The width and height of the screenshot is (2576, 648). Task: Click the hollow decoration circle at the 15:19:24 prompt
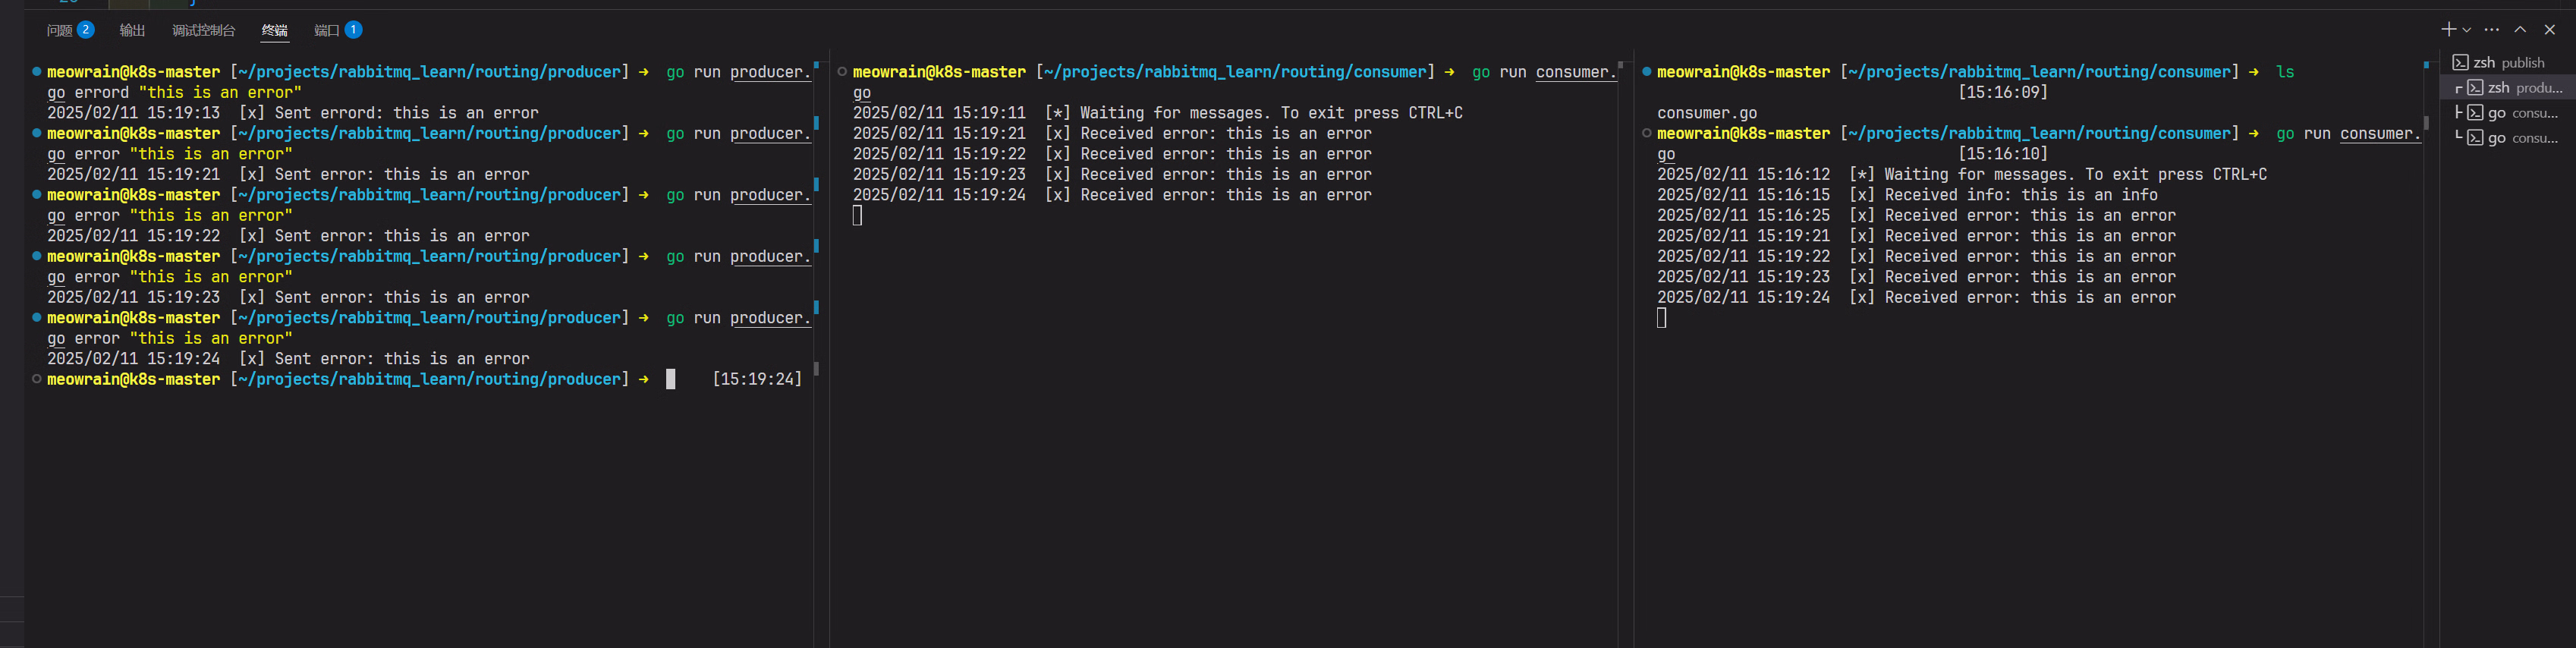point(37,379)
